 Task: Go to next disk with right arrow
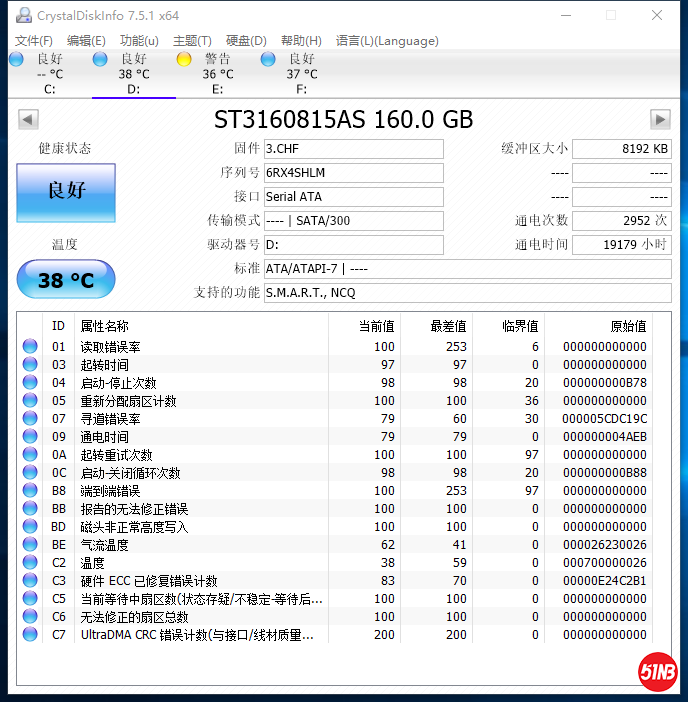(660, 120)
